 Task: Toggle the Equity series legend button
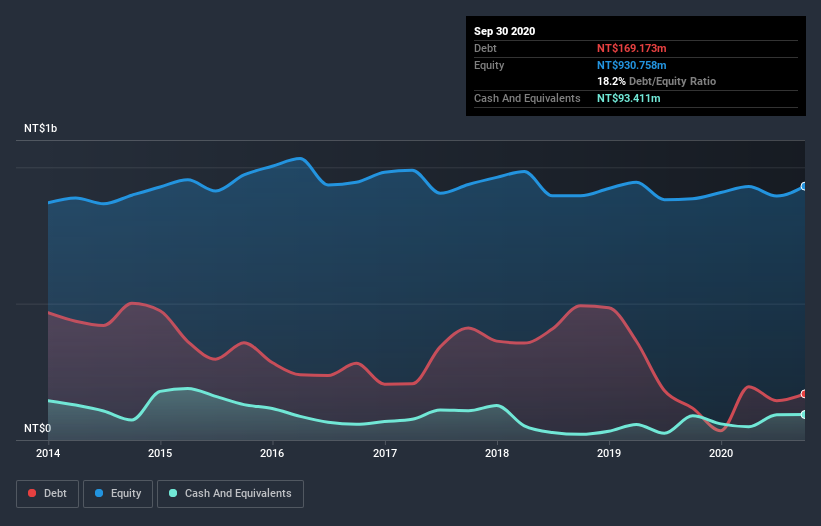[118, 494]
